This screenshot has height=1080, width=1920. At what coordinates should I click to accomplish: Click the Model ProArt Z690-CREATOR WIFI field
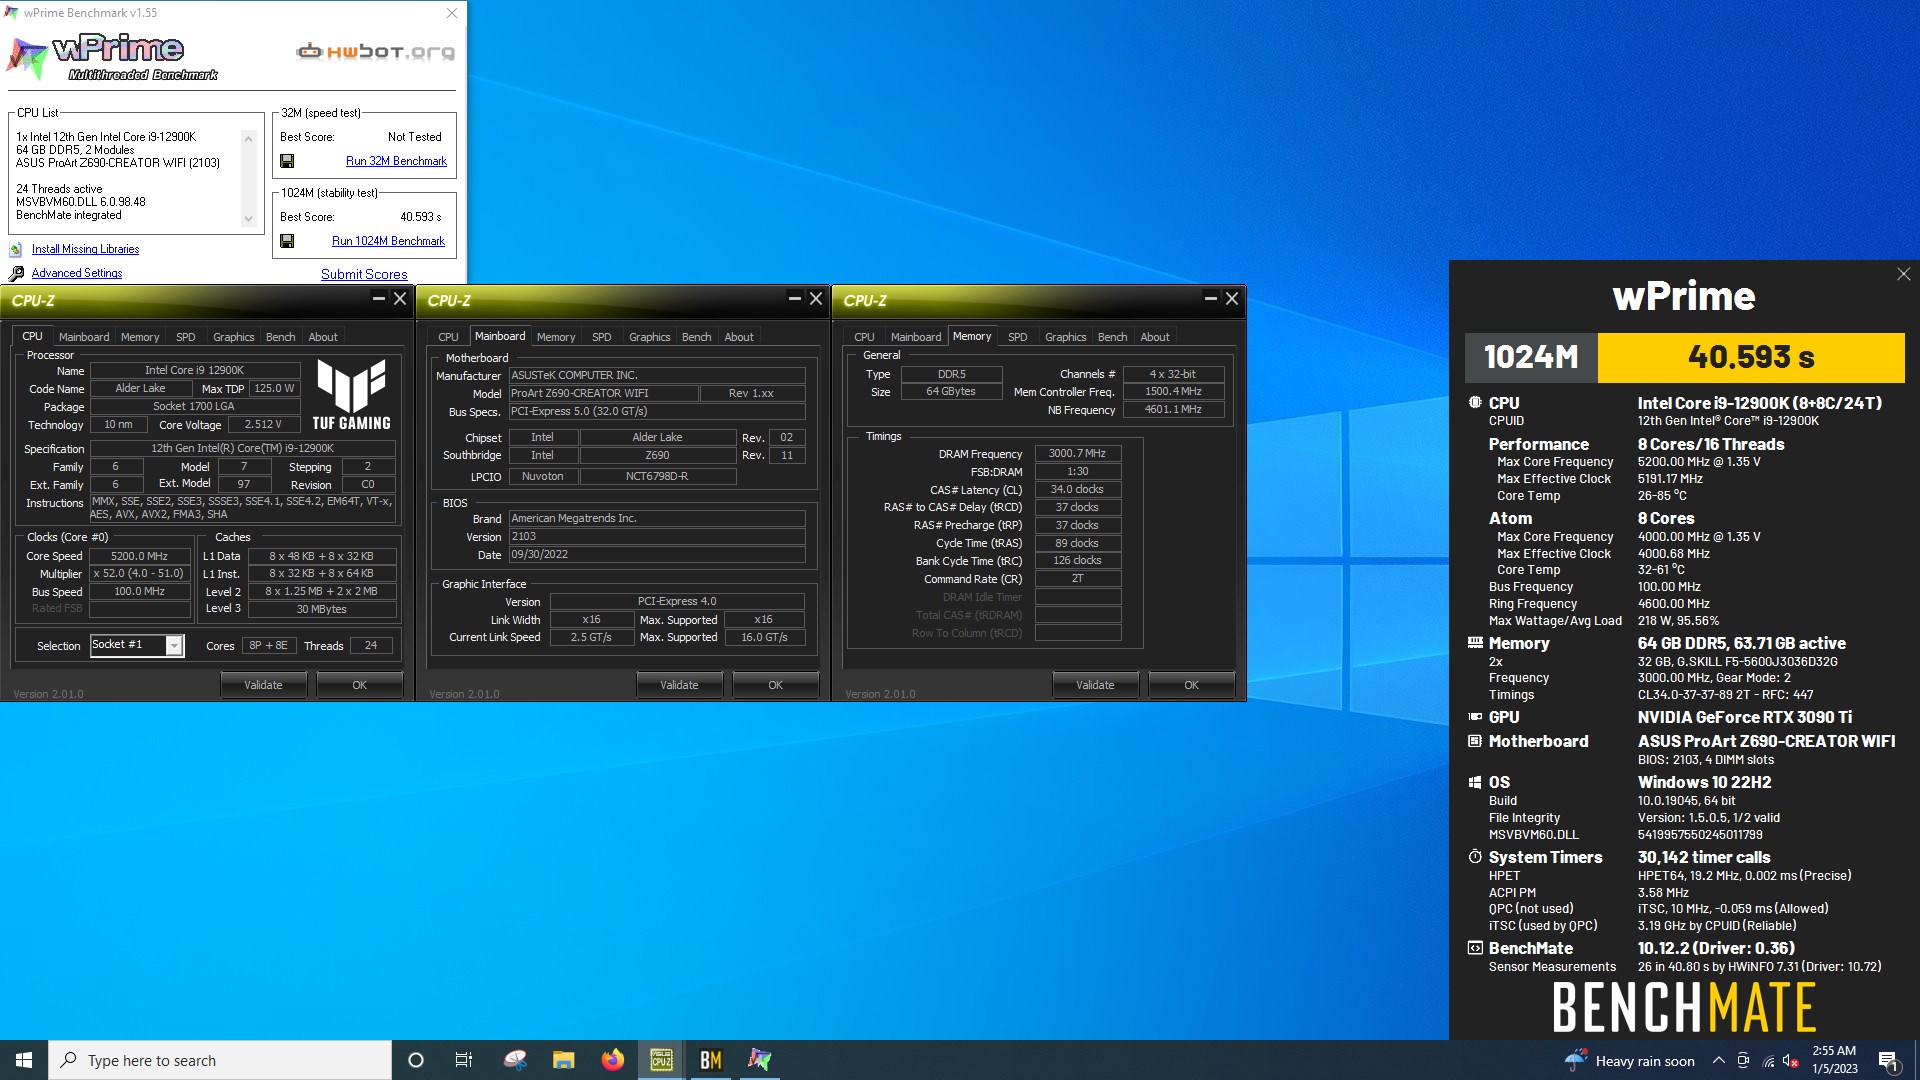click(603, 393)
